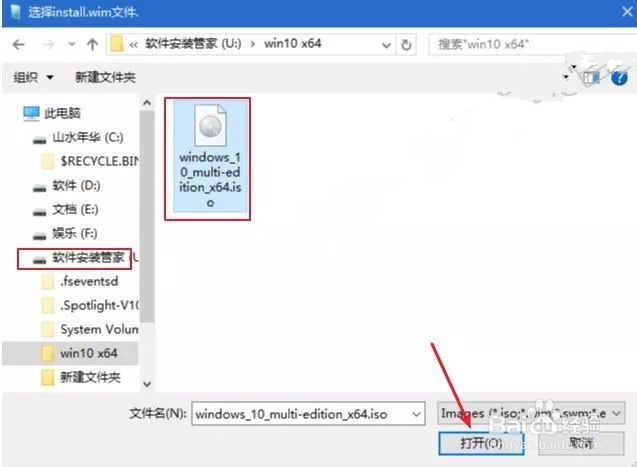Open view options dropdown arrow
This screenshot has height=467, width=637.
click(566, 77)
